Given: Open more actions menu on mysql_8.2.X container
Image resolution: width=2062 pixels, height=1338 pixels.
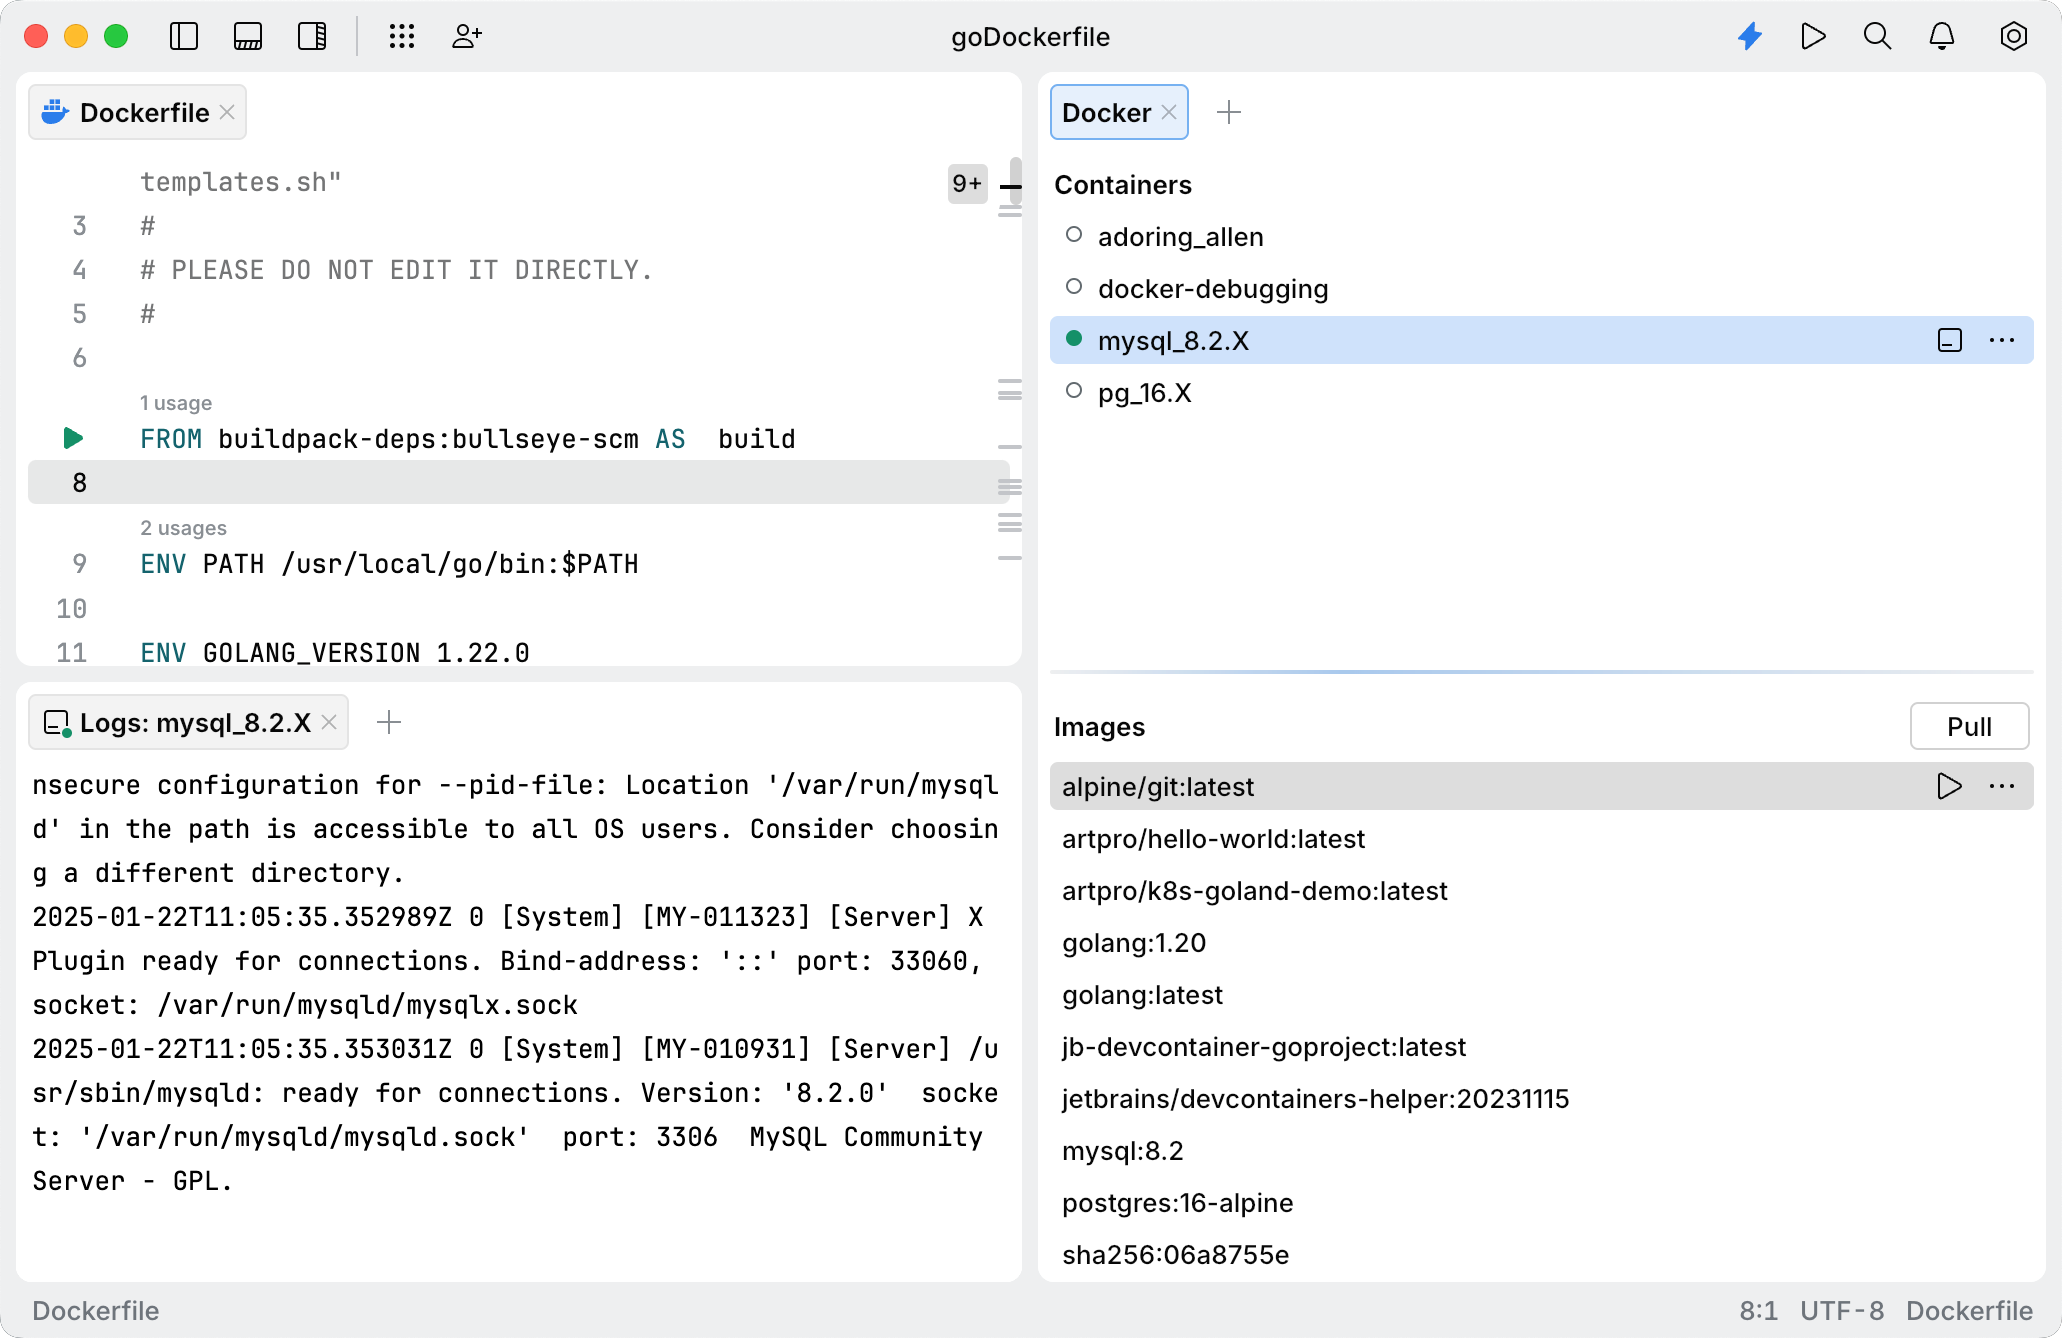Looking at the screenshot, I should [2002, 340].
